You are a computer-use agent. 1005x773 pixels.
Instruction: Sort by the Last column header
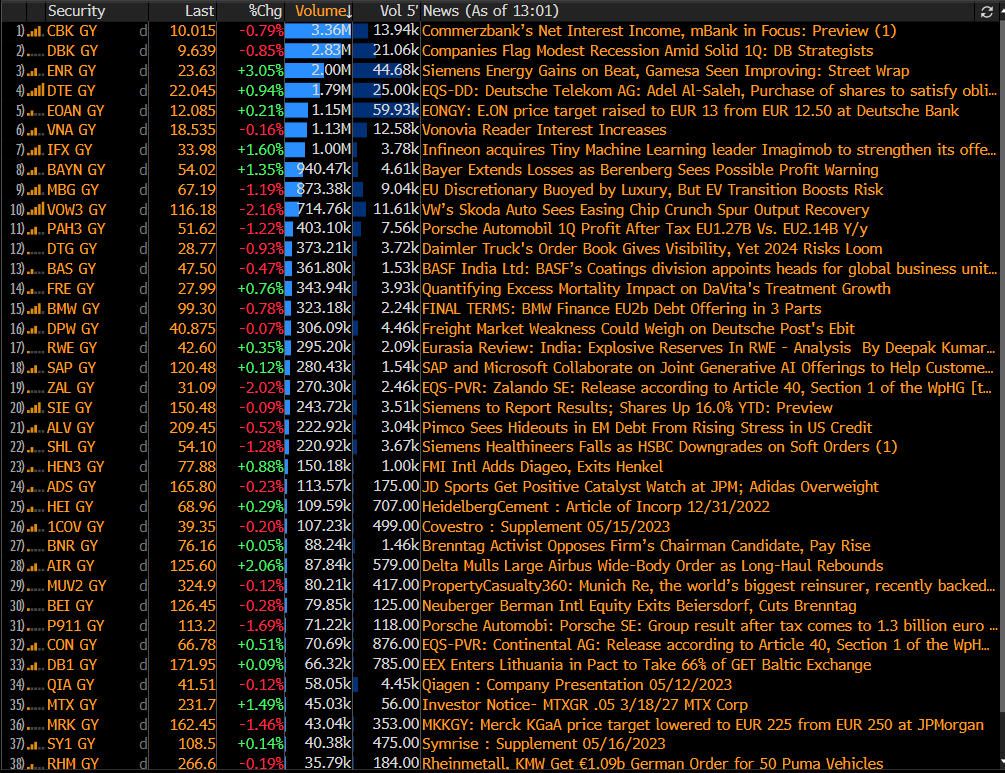[x=199, y=11]
